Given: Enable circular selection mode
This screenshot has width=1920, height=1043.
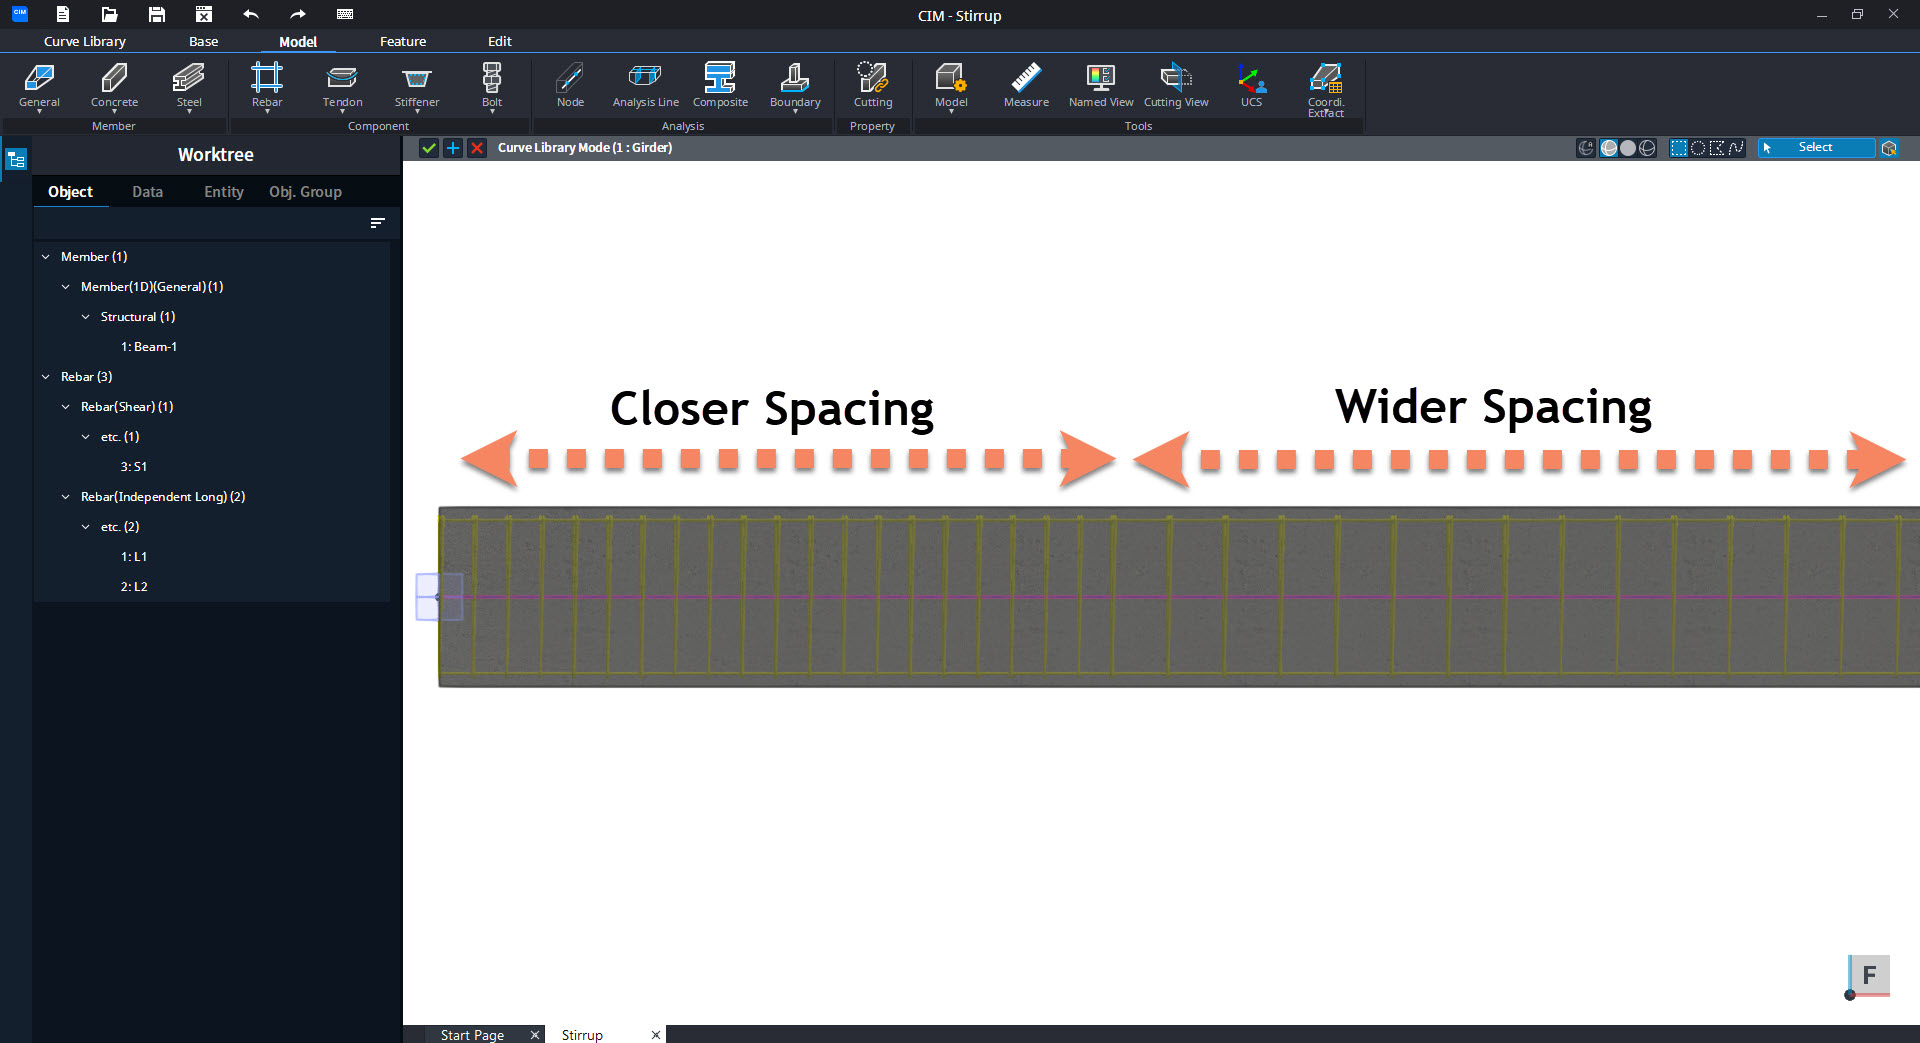Looking at the screenshot, I should [x=1698, y=148].
